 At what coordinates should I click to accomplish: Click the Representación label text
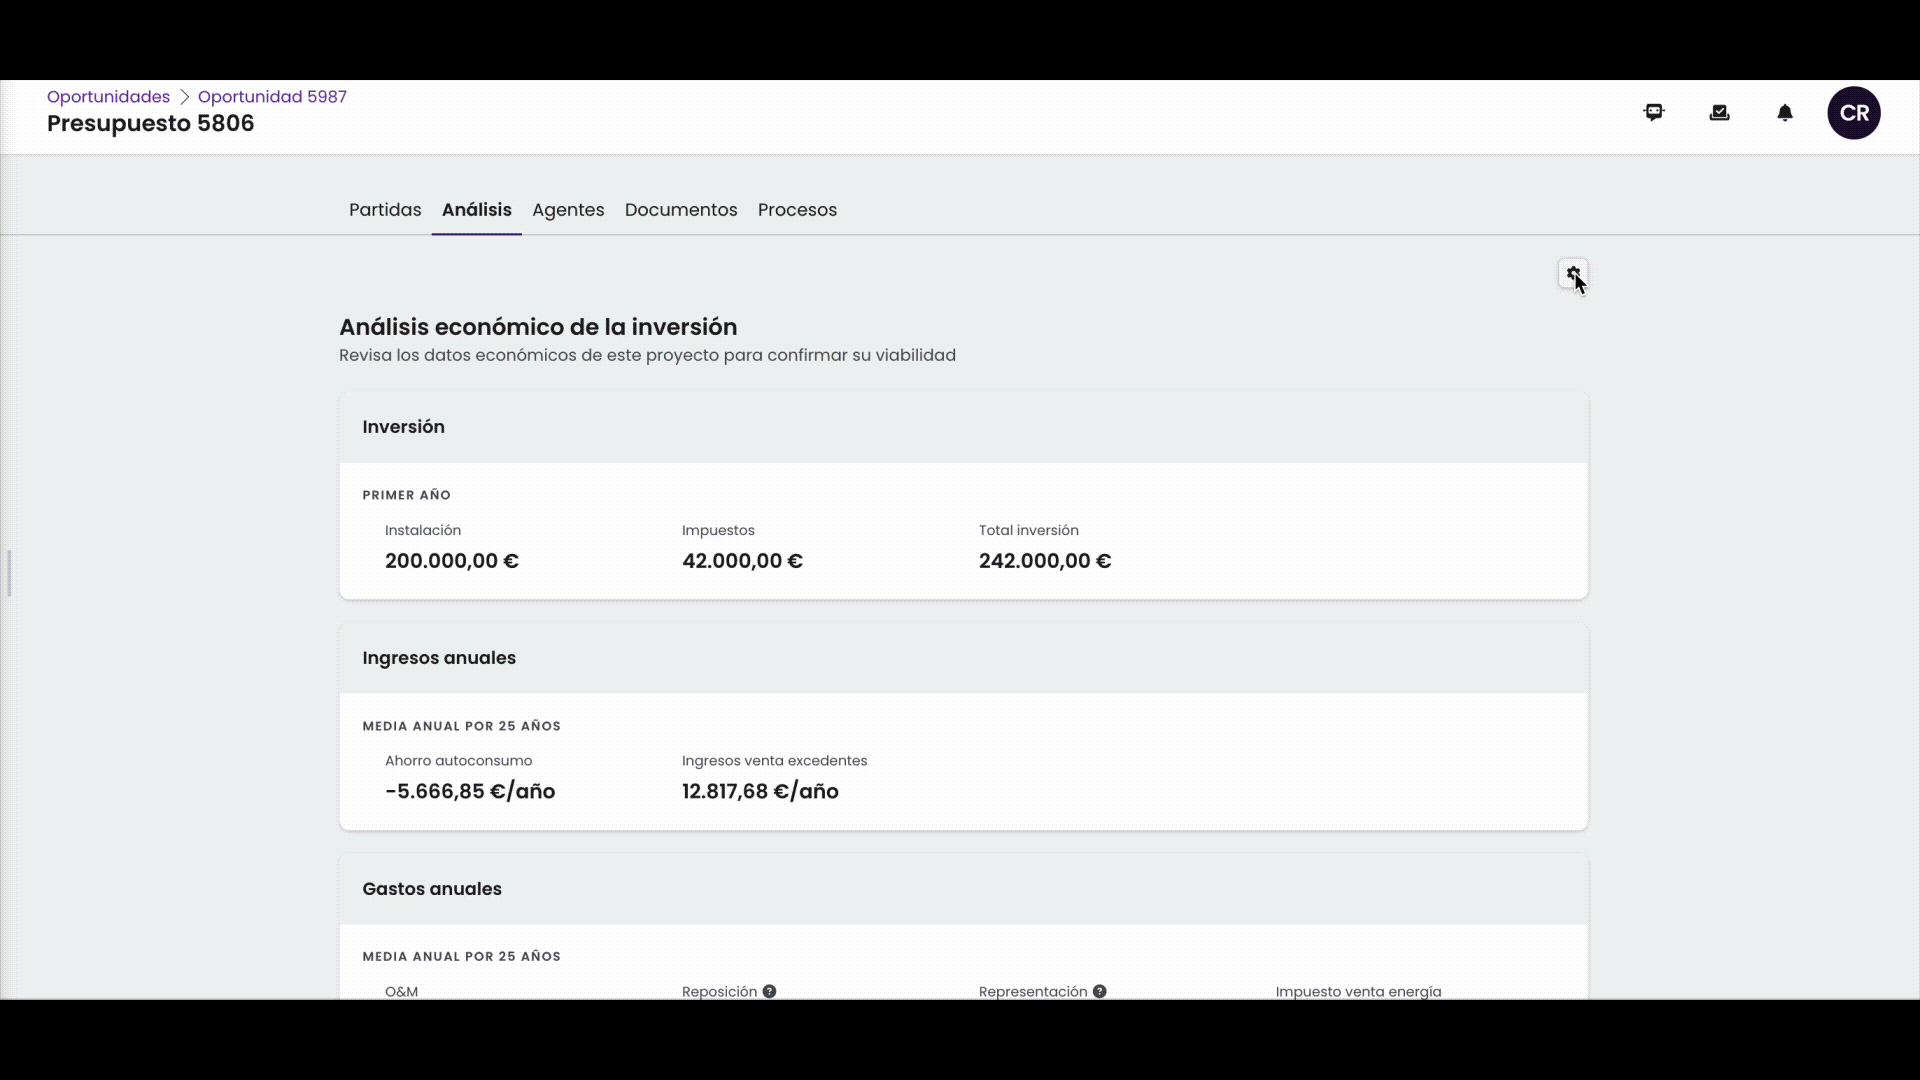pos(1033,991)
